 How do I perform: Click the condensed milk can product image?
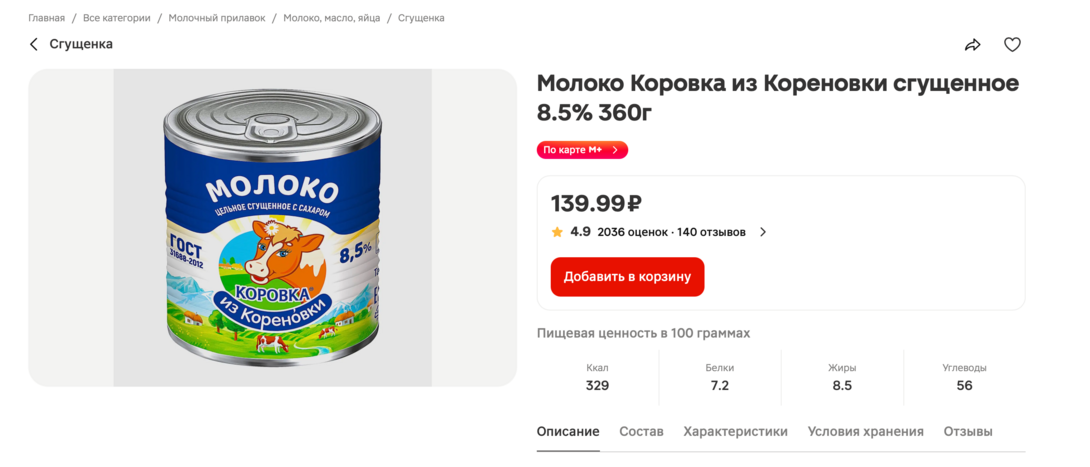click(272, 228)
